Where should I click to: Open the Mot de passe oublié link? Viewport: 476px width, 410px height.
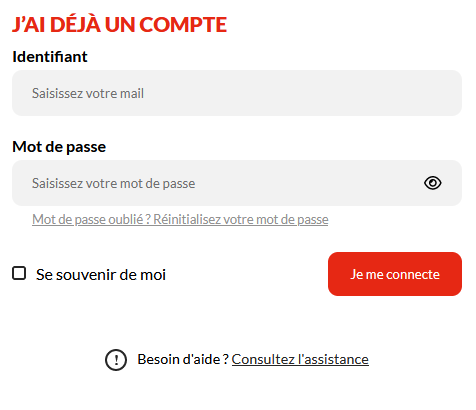[180, 219]
